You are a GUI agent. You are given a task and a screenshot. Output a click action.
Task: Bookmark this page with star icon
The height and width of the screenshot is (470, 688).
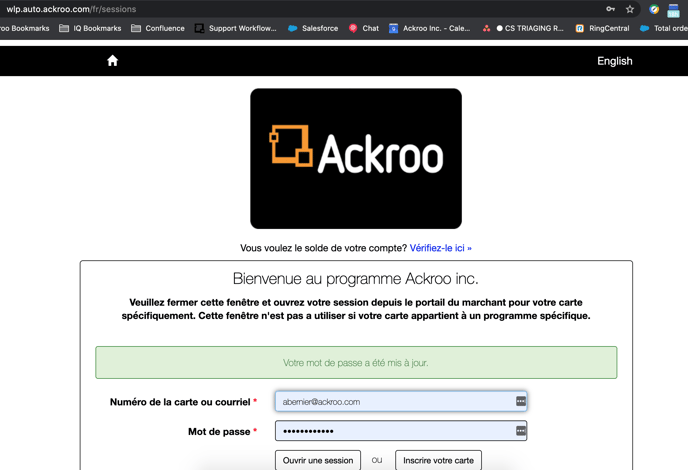pos(630,9)
